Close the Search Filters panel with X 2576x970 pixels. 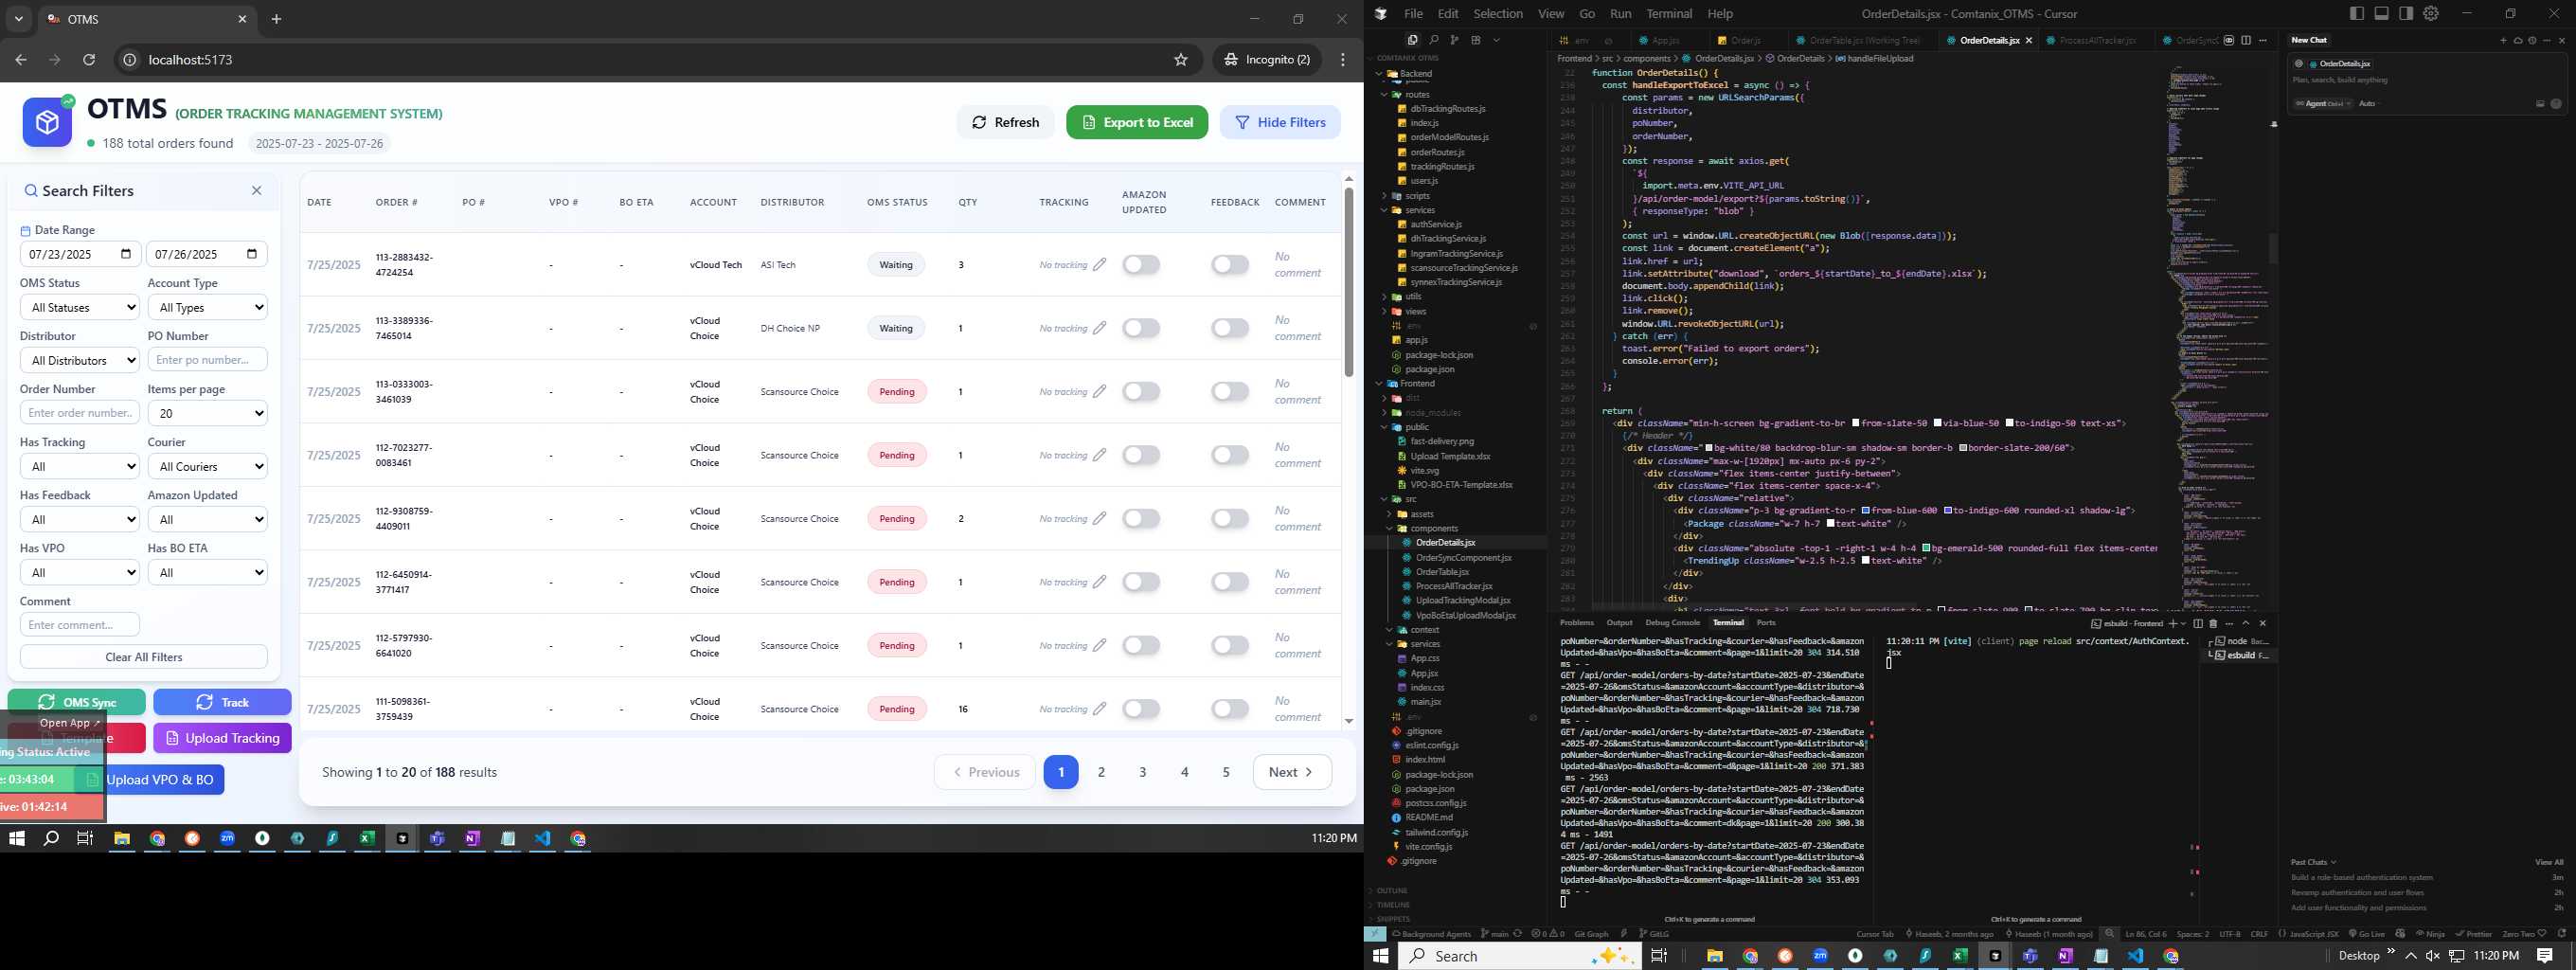click(x=257, y=191)
